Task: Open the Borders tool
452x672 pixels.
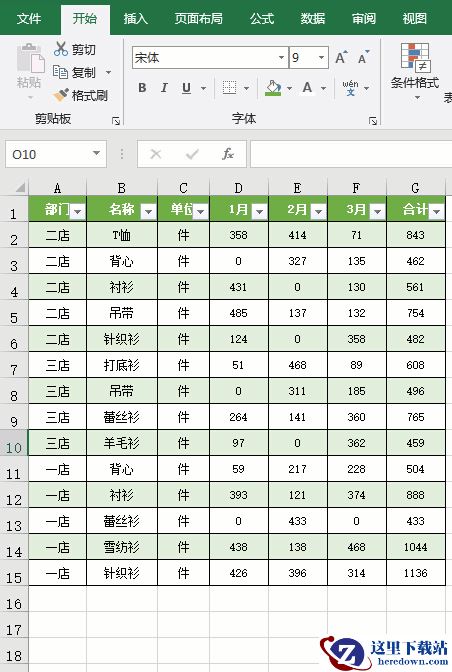Action: point(230,88)
